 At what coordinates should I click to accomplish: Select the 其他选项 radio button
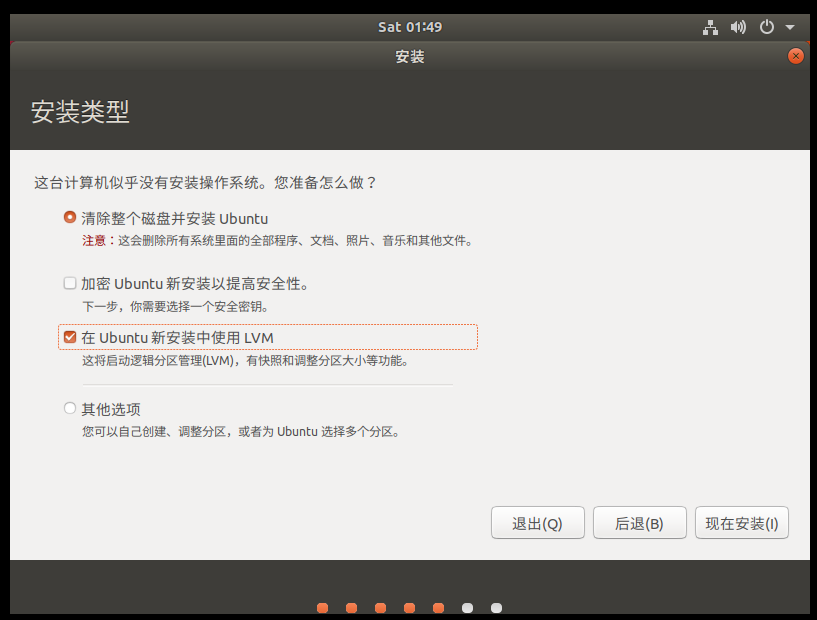click(x=70, y=408)
